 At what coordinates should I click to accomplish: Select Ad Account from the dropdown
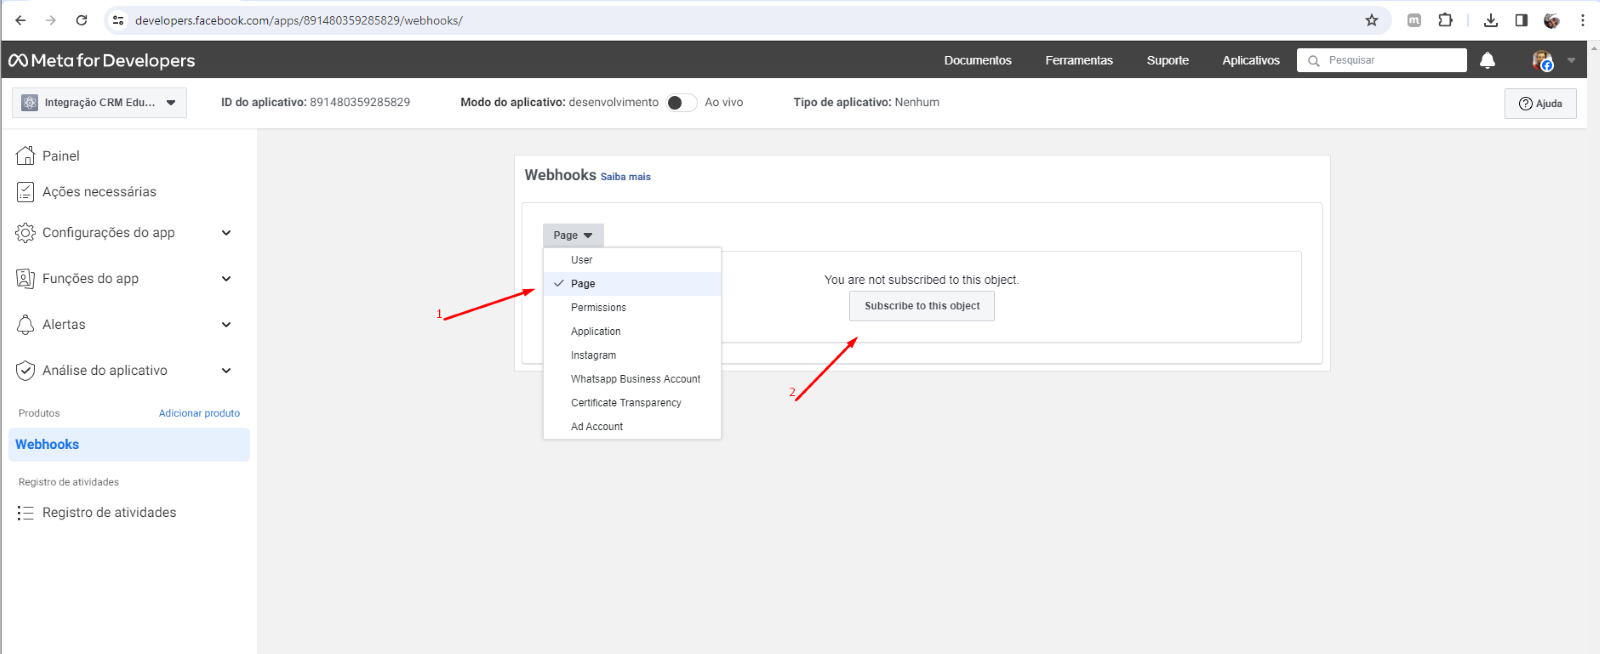pyautogui.click(x=632, y=427)
